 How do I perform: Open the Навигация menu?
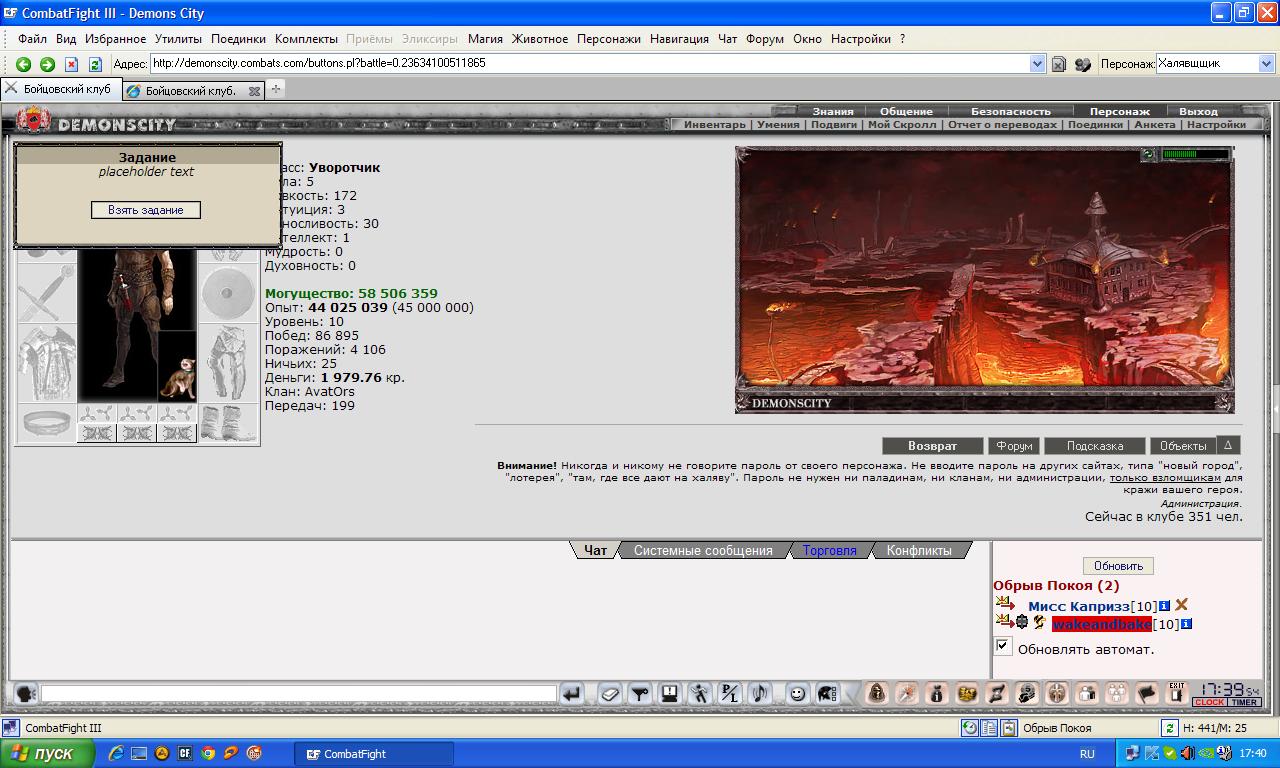pos(679,39)
